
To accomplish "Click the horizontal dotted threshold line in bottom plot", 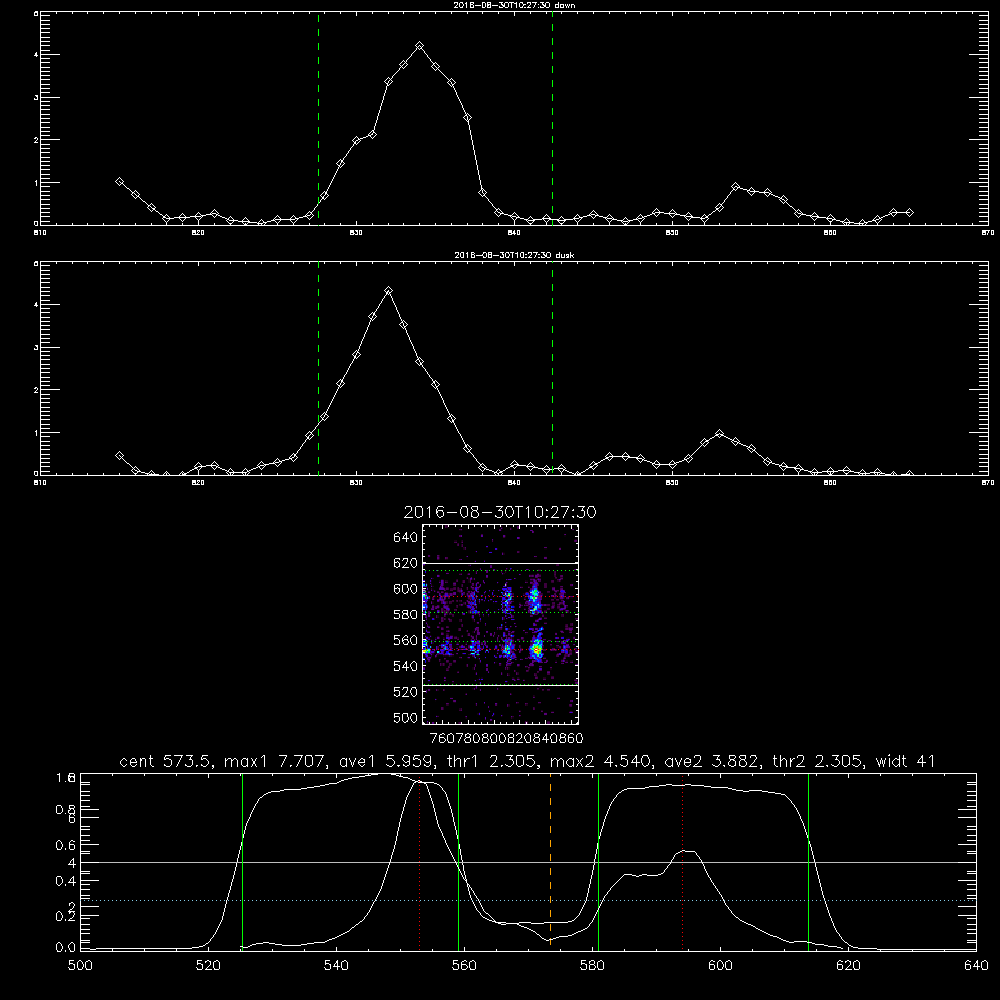I will (528, 901).
